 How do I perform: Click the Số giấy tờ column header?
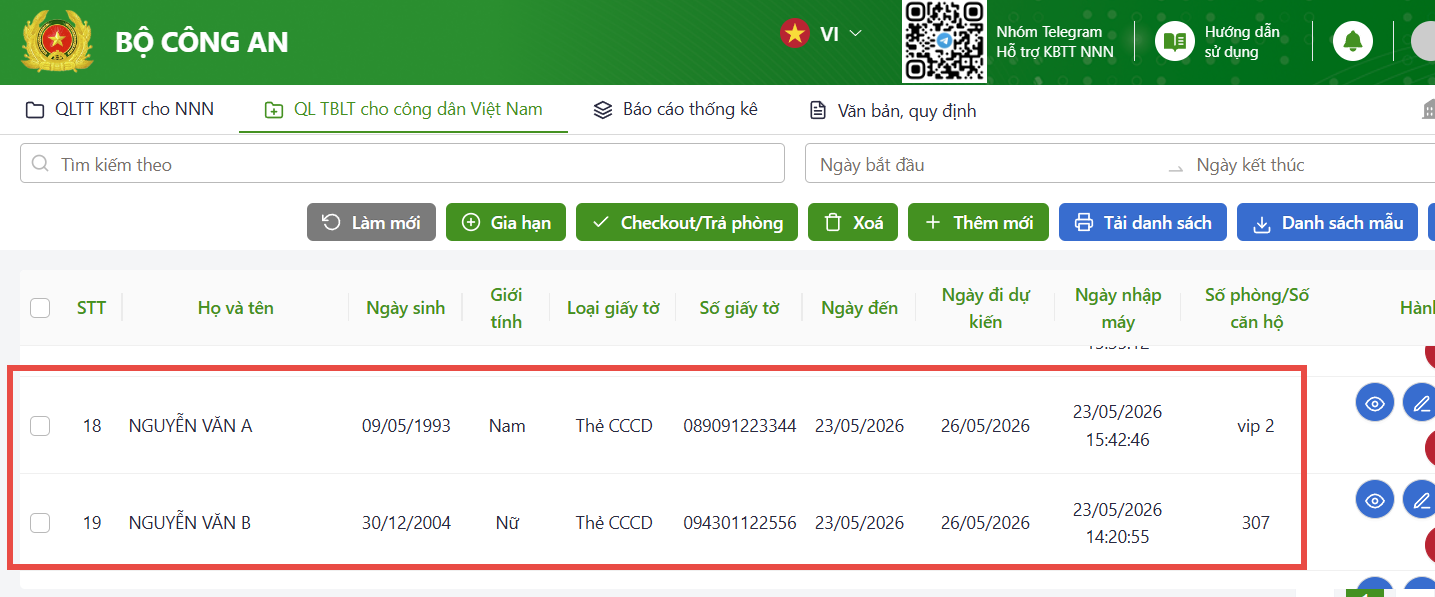pos(739,308)
